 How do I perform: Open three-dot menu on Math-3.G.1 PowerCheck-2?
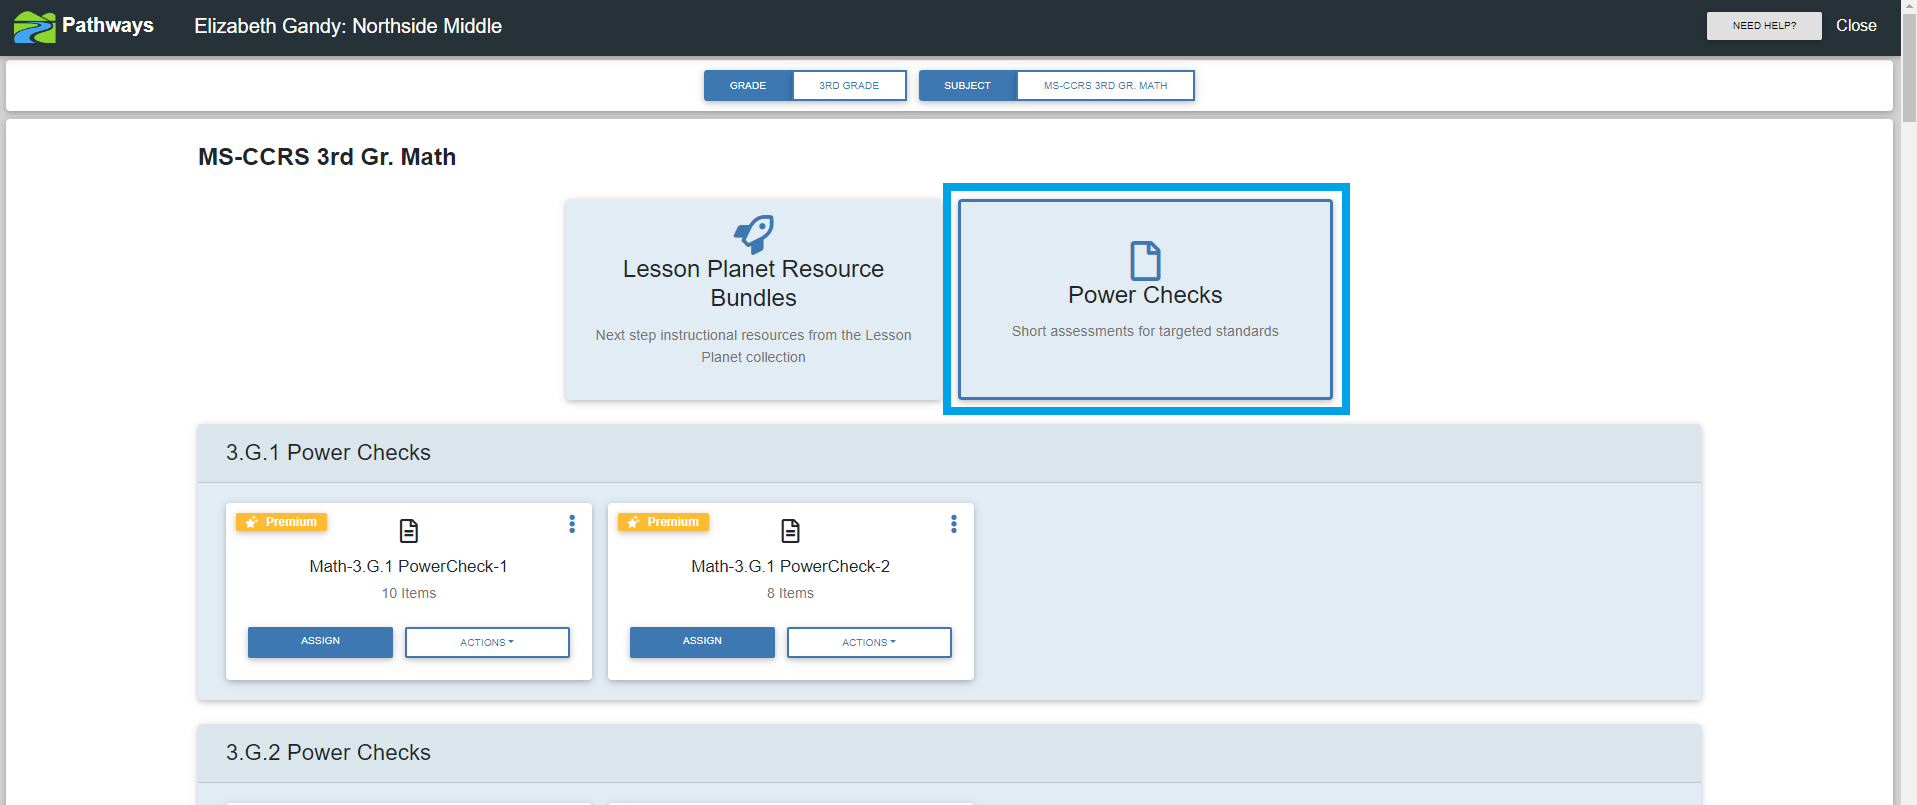click(x=954, y=524)
